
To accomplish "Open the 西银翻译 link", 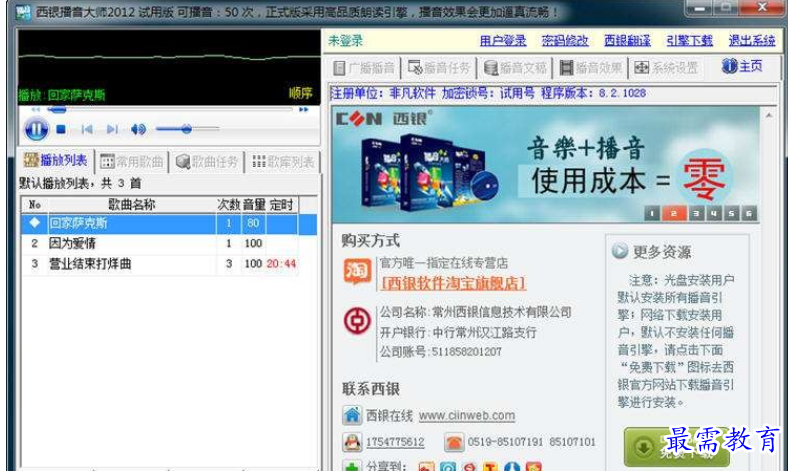I will (x=627, y=41).
